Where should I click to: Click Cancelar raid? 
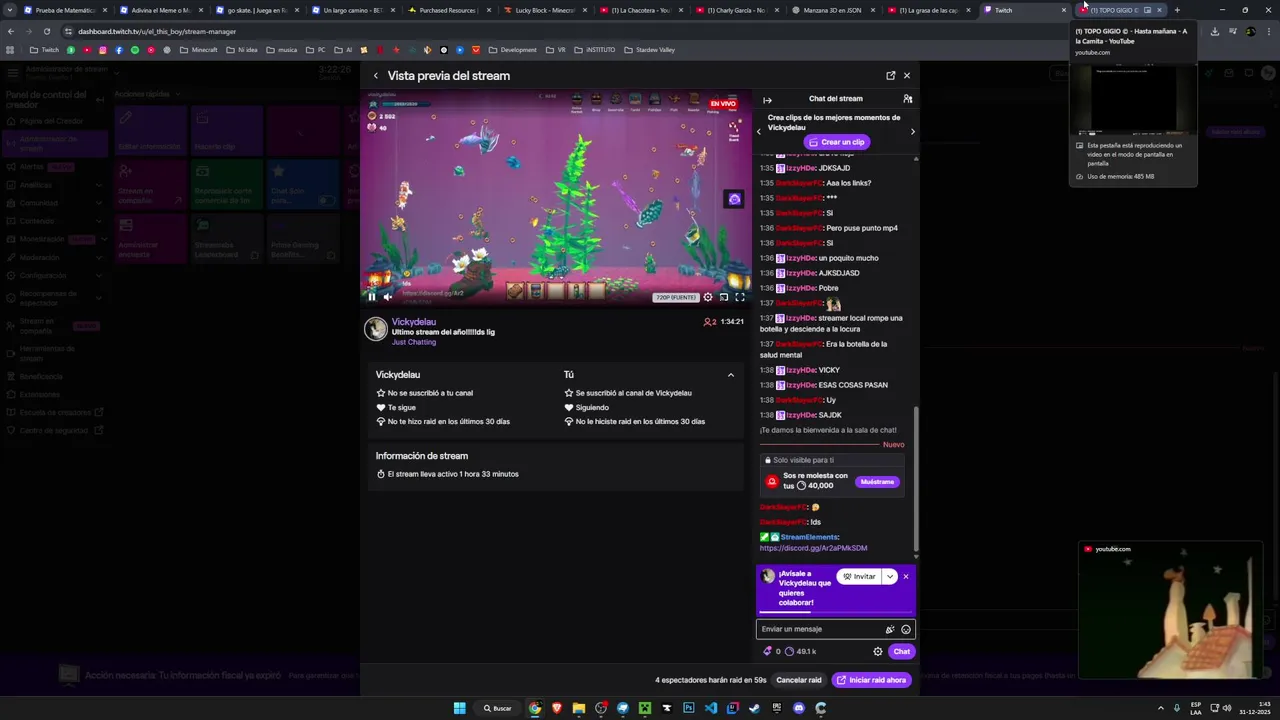pos(799,680)
